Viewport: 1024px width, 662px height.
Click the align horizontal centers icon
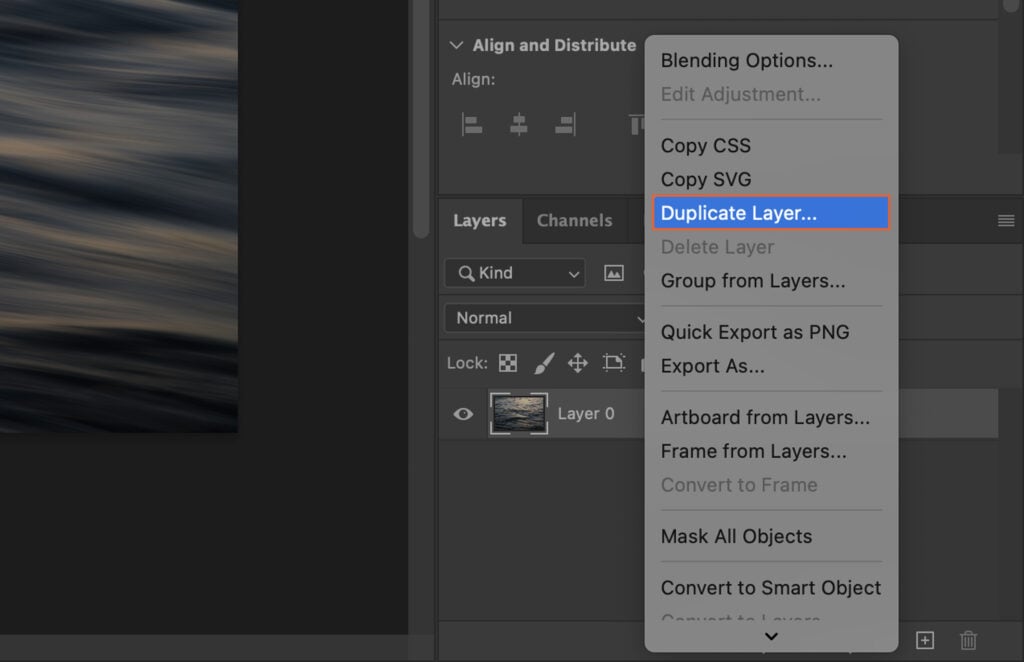pos(519,125)
